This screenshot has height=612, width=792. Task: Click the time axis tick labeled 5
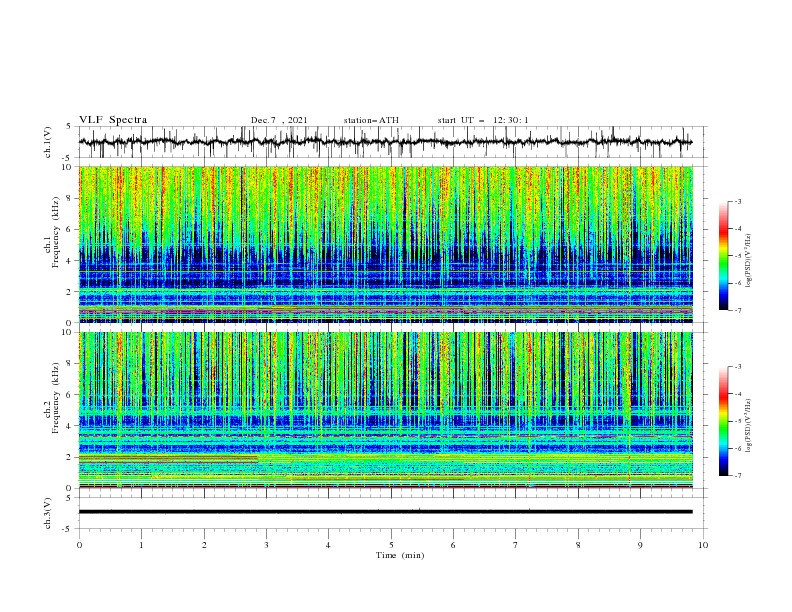point(391,545)
